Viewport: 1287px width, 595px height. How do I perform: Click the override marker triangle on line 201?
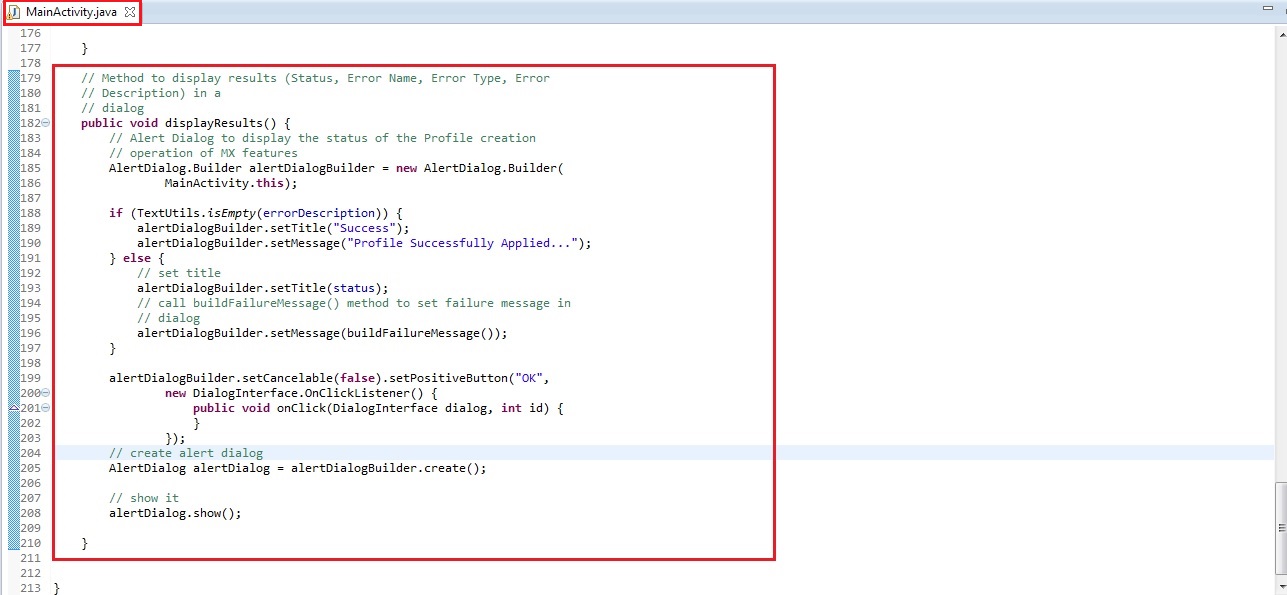pos(13,408)
